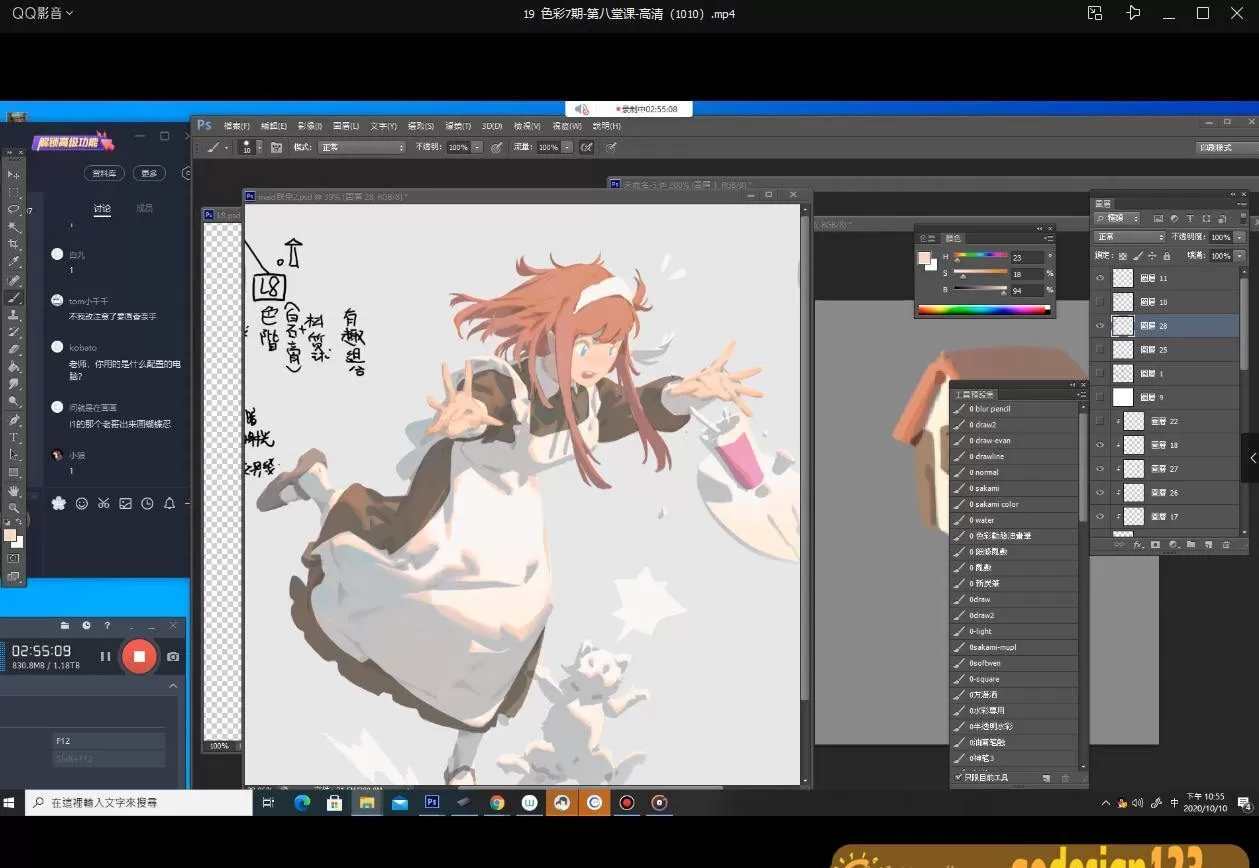The image size is (1259, 868).
Task: Click the Create New Layer icon in Layers panel
Action: pyautogui.click(x=1209, y=544)
